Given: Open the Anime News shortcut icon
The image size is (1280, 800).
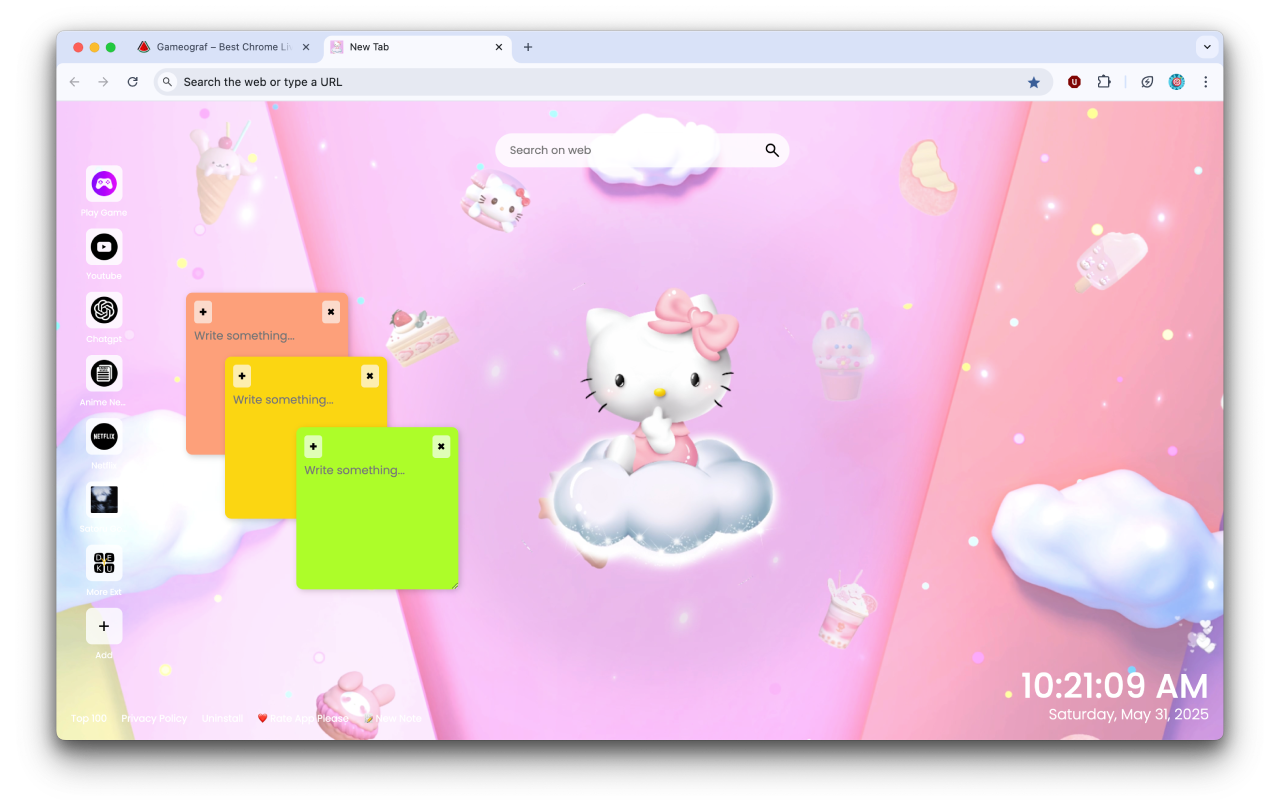Looking at the screenshot, I should click(104, 374).
